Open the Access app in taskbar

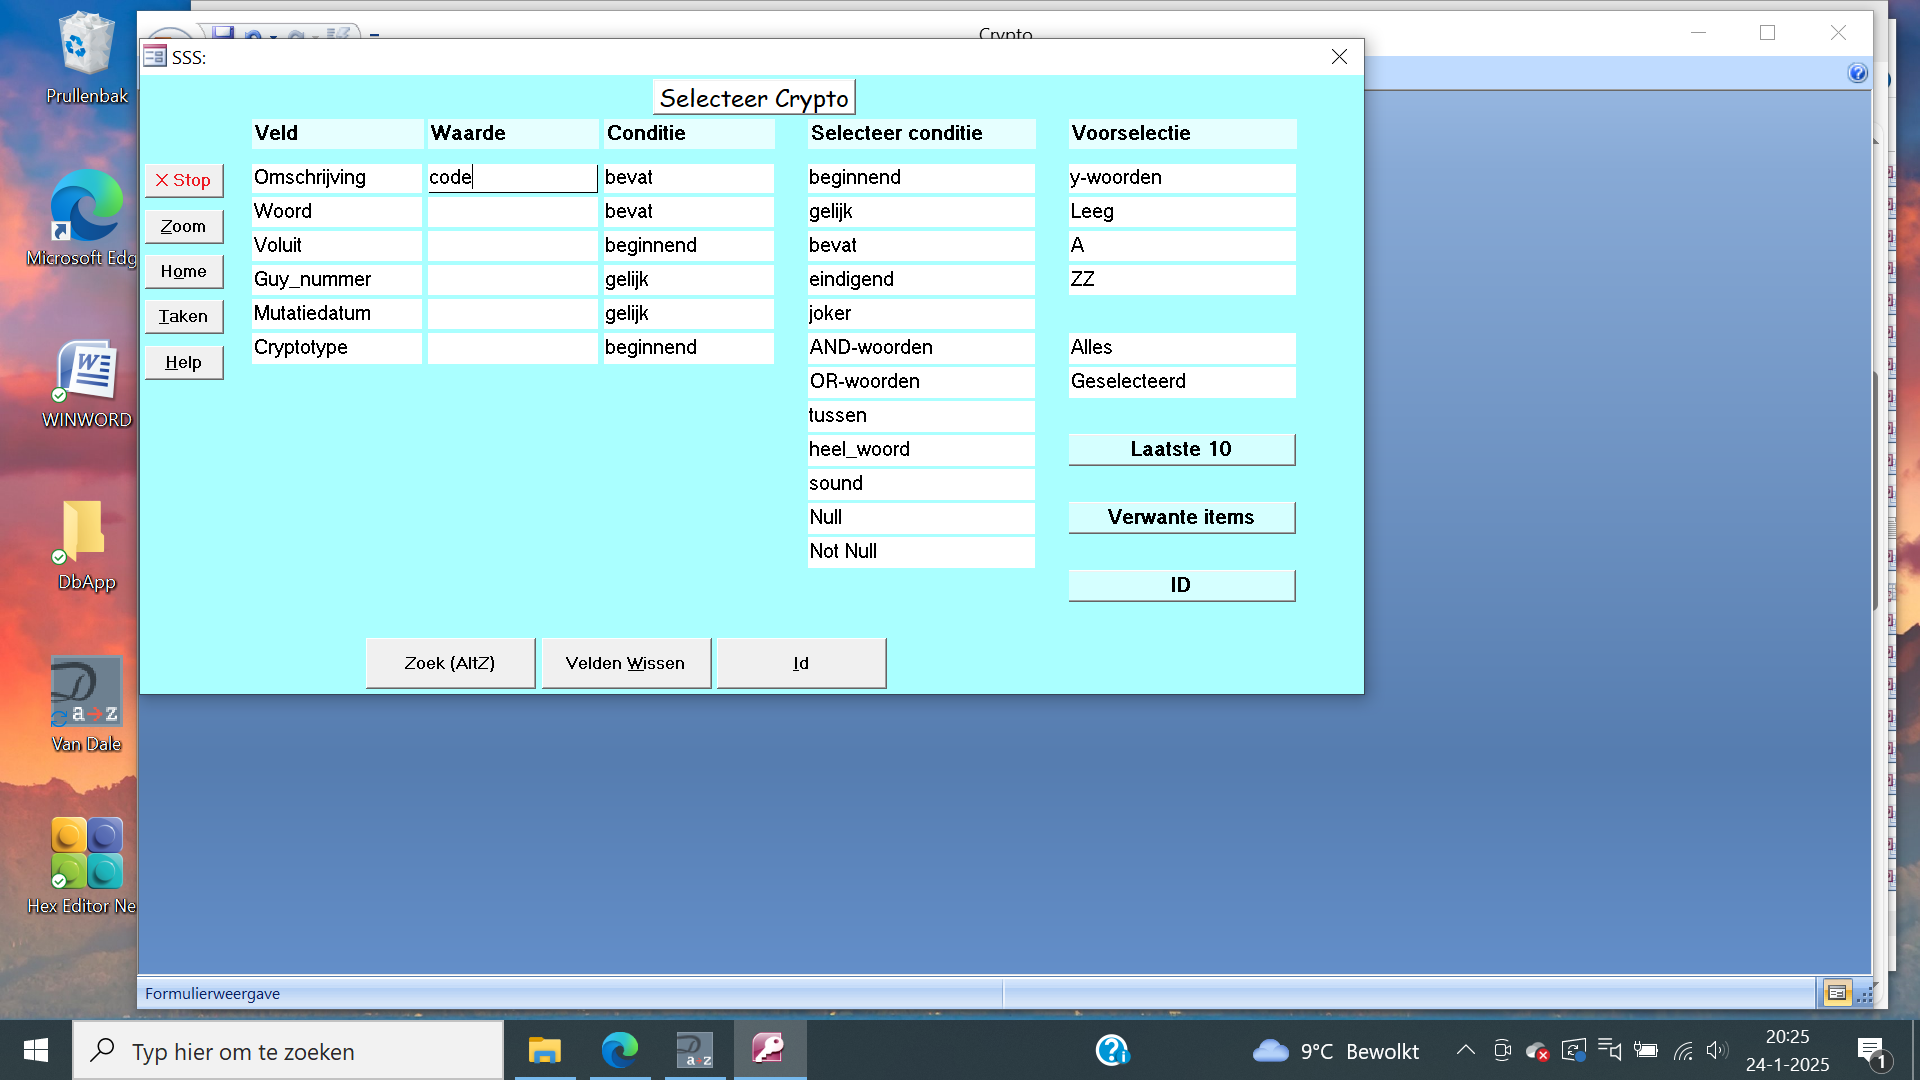[x=769, y=1050]
